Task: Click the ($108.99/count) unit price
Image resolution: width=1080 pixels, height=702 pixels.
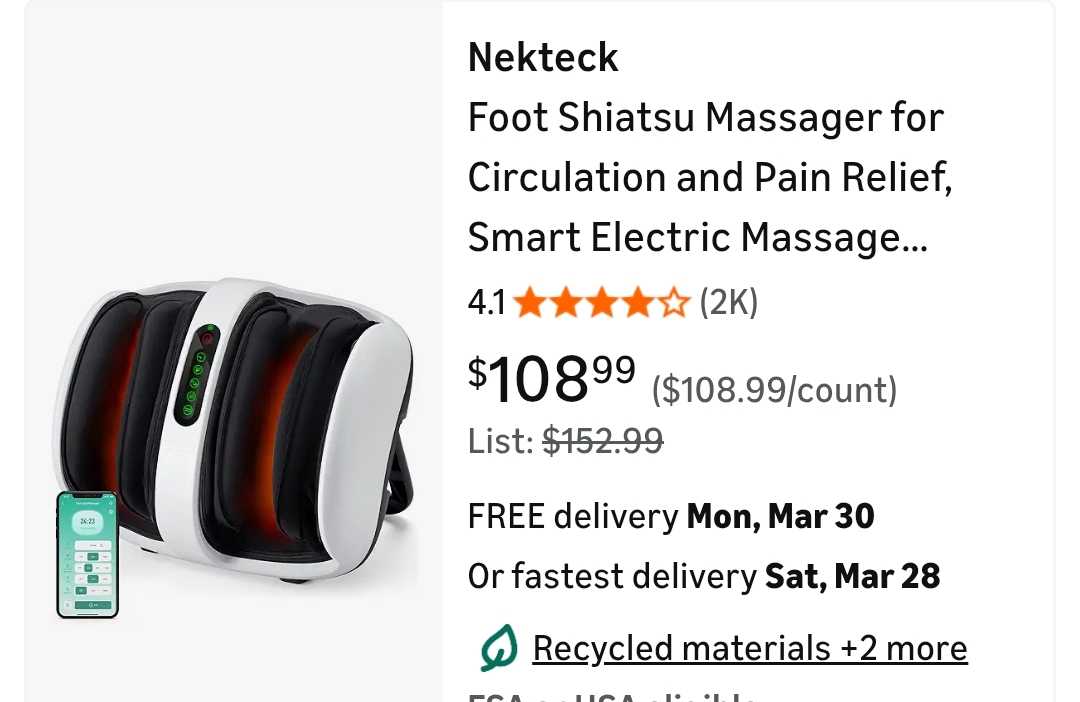Action: (774, 390)
